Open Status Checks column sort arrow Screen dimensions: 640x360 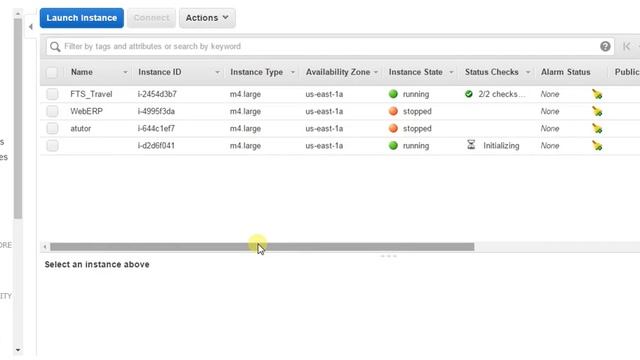pyautogui.click(x=528, y=73)
